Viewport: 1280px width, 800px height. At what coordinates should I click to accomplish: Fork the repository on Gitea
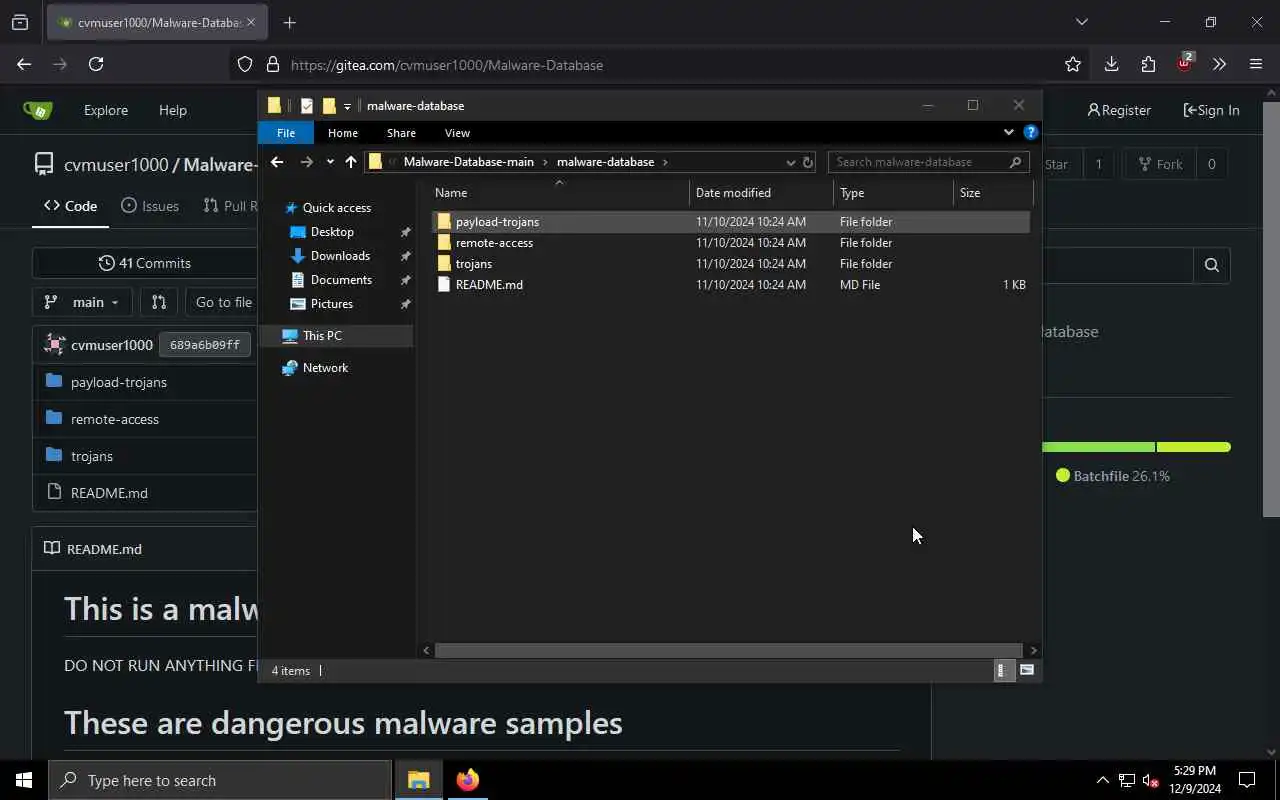(x=1159, y=164)
